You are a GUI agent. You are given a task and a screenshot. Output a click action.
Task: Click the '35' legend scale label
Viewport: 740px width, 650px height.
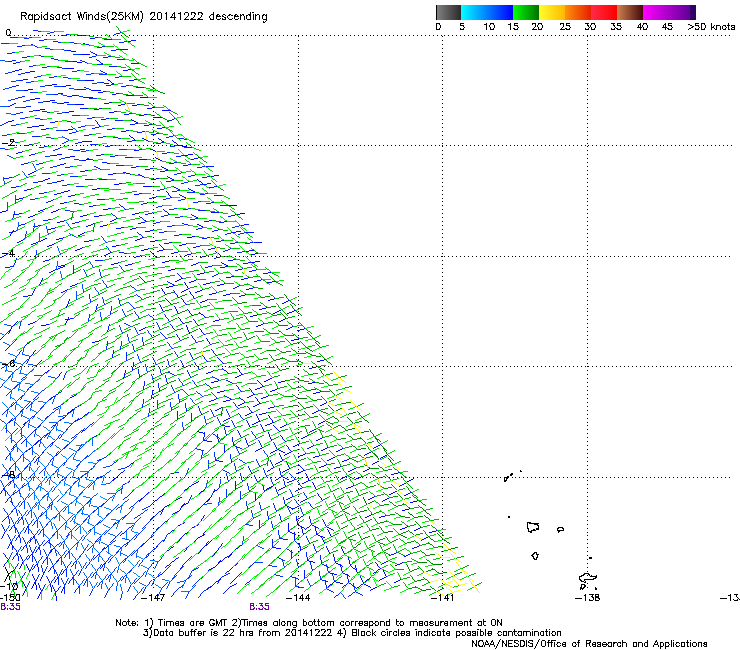tap(616, 27)
